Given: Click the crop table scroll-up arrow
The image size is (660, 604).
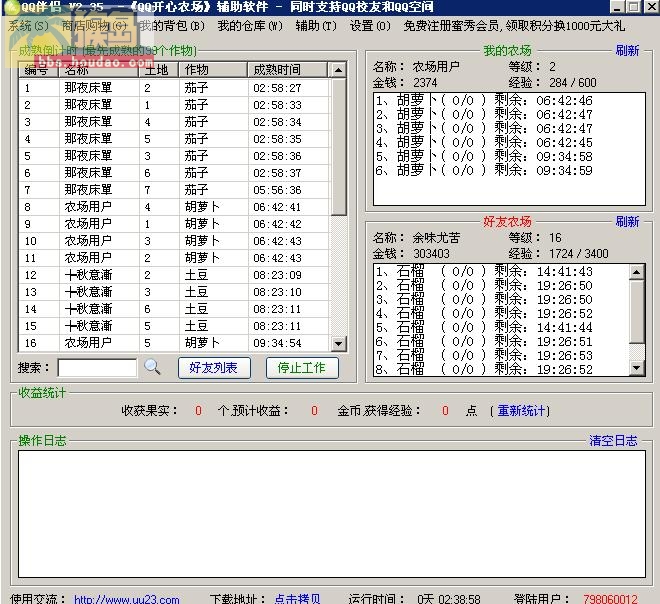Looking at the screenshot, I should tap(338, 70).
